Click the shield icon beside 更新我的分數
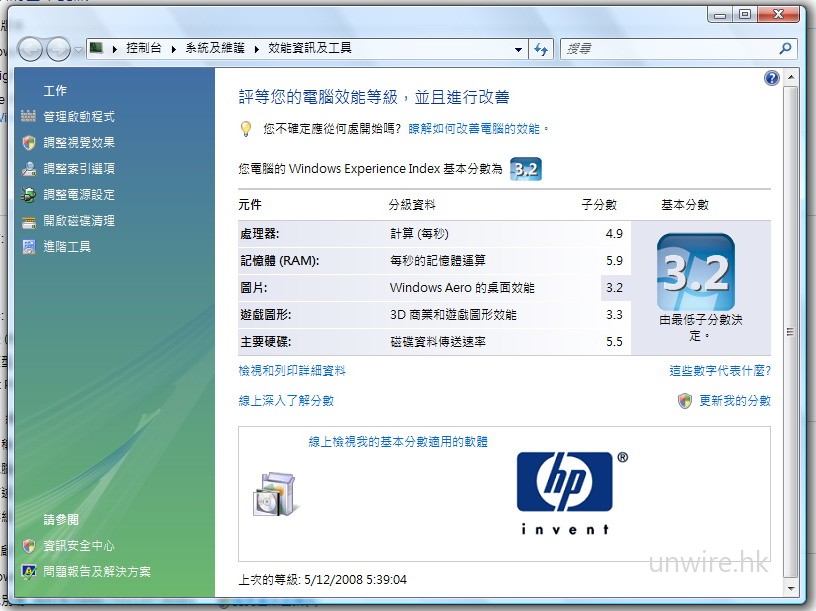The height and width of the screenshot is (611, 816). click(685, 399)
